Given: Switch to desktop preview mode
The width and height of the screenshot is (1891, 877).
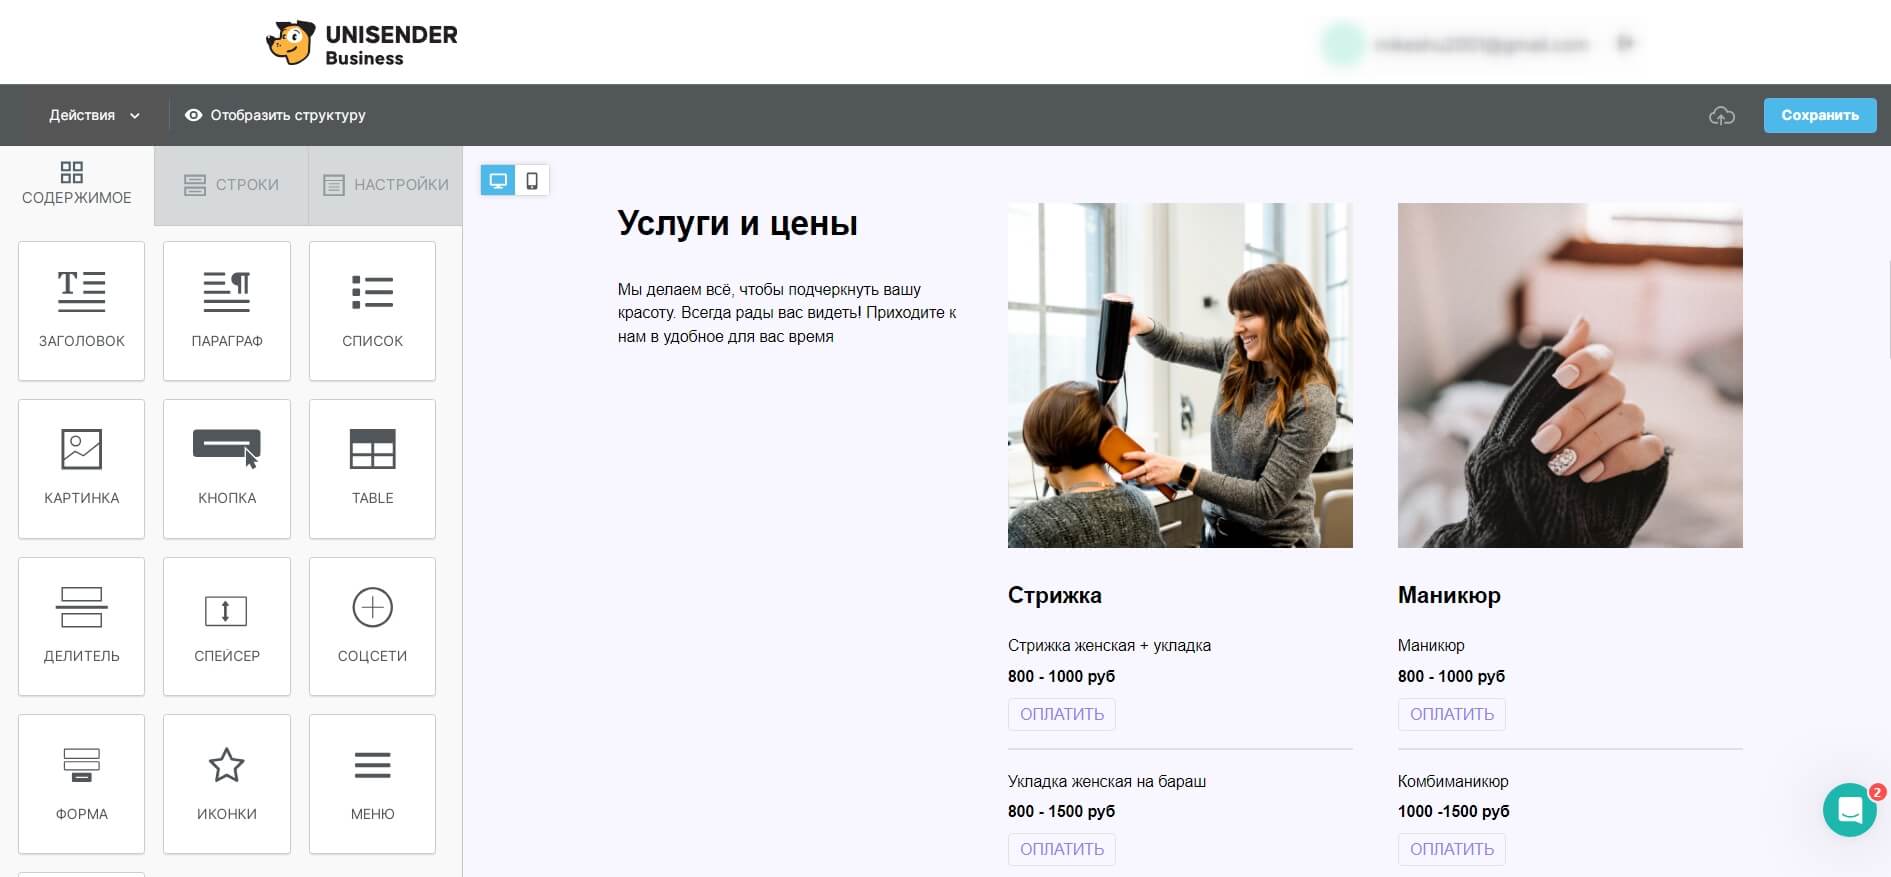Looking at the screenshot, I should 498,181.
